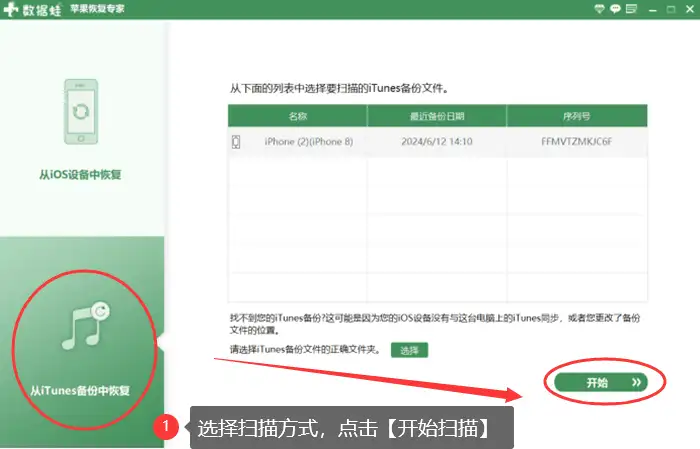Open the menu list icon in title bar
This screenshot has width=700, height=449.
[x=631, y=9]
